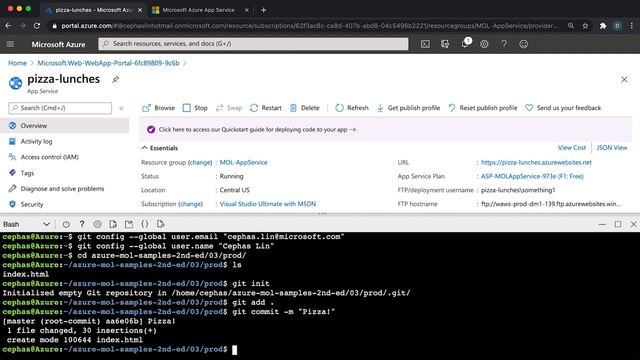
Task: Open Cloud Shell from top bar
Action: point(425,44)
